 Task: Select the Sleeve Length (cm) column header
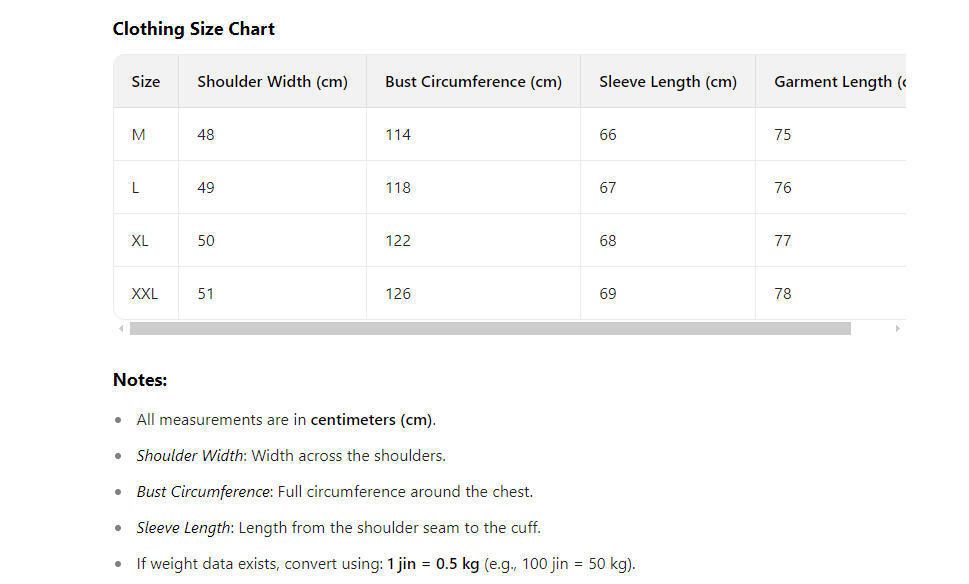pos(667,82)
